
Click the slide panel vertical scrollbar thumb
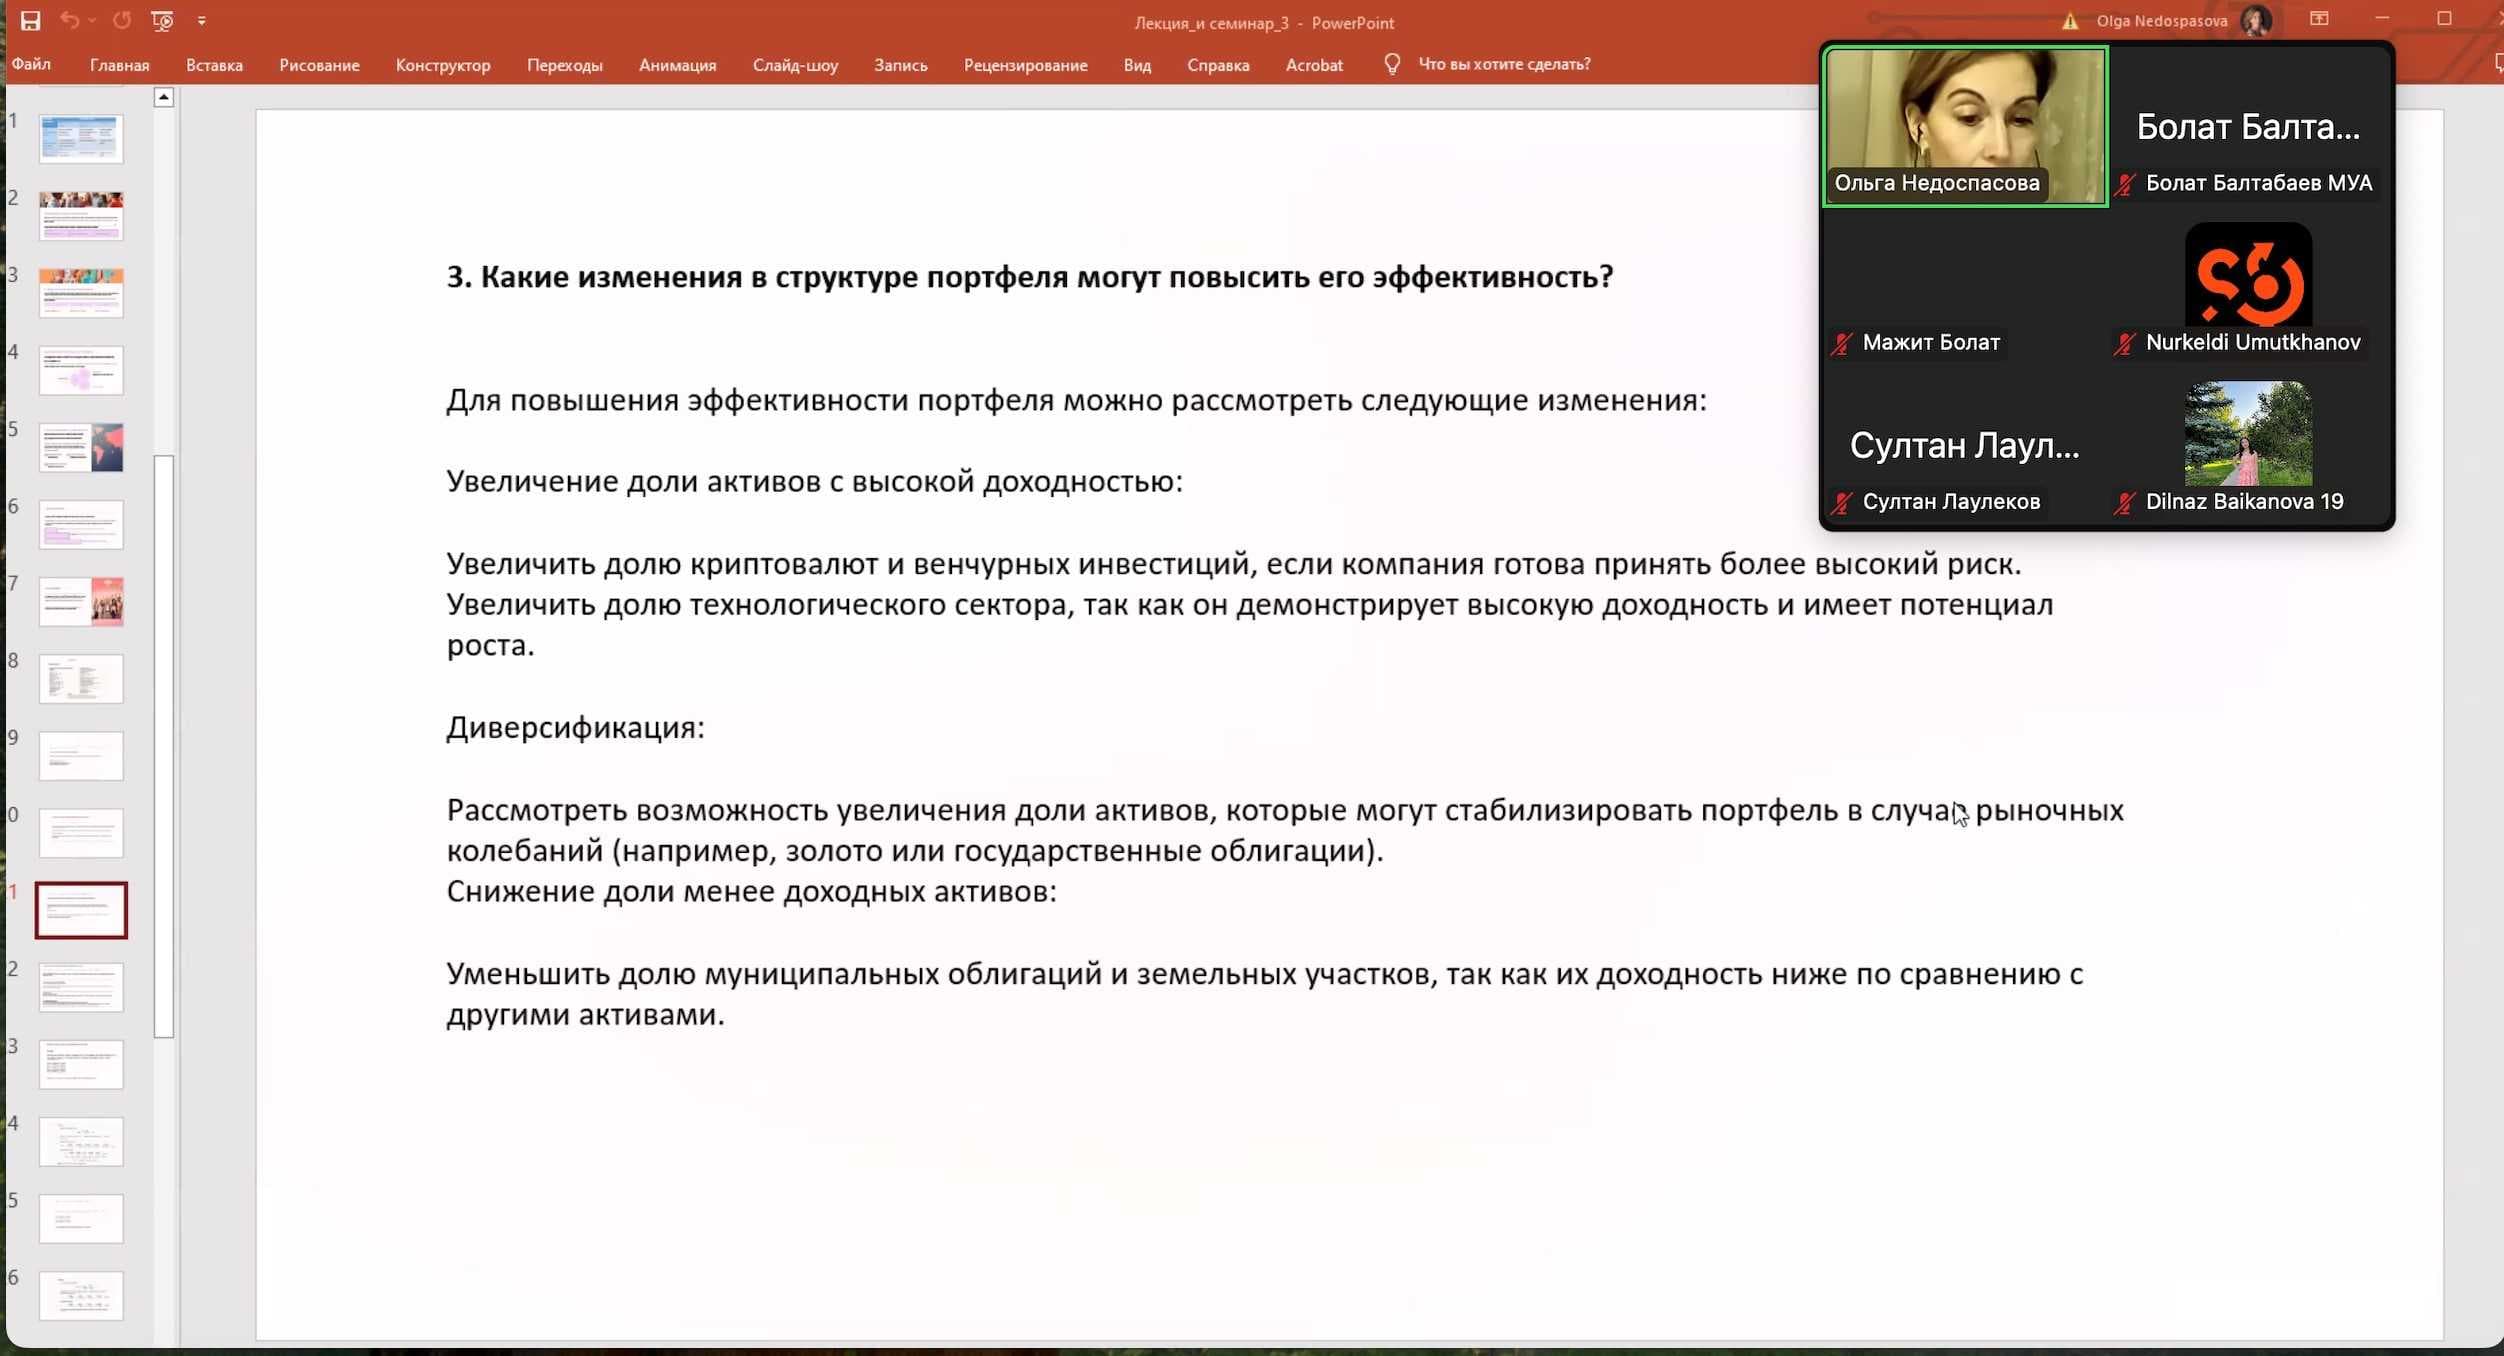click(x=164, y=746)
